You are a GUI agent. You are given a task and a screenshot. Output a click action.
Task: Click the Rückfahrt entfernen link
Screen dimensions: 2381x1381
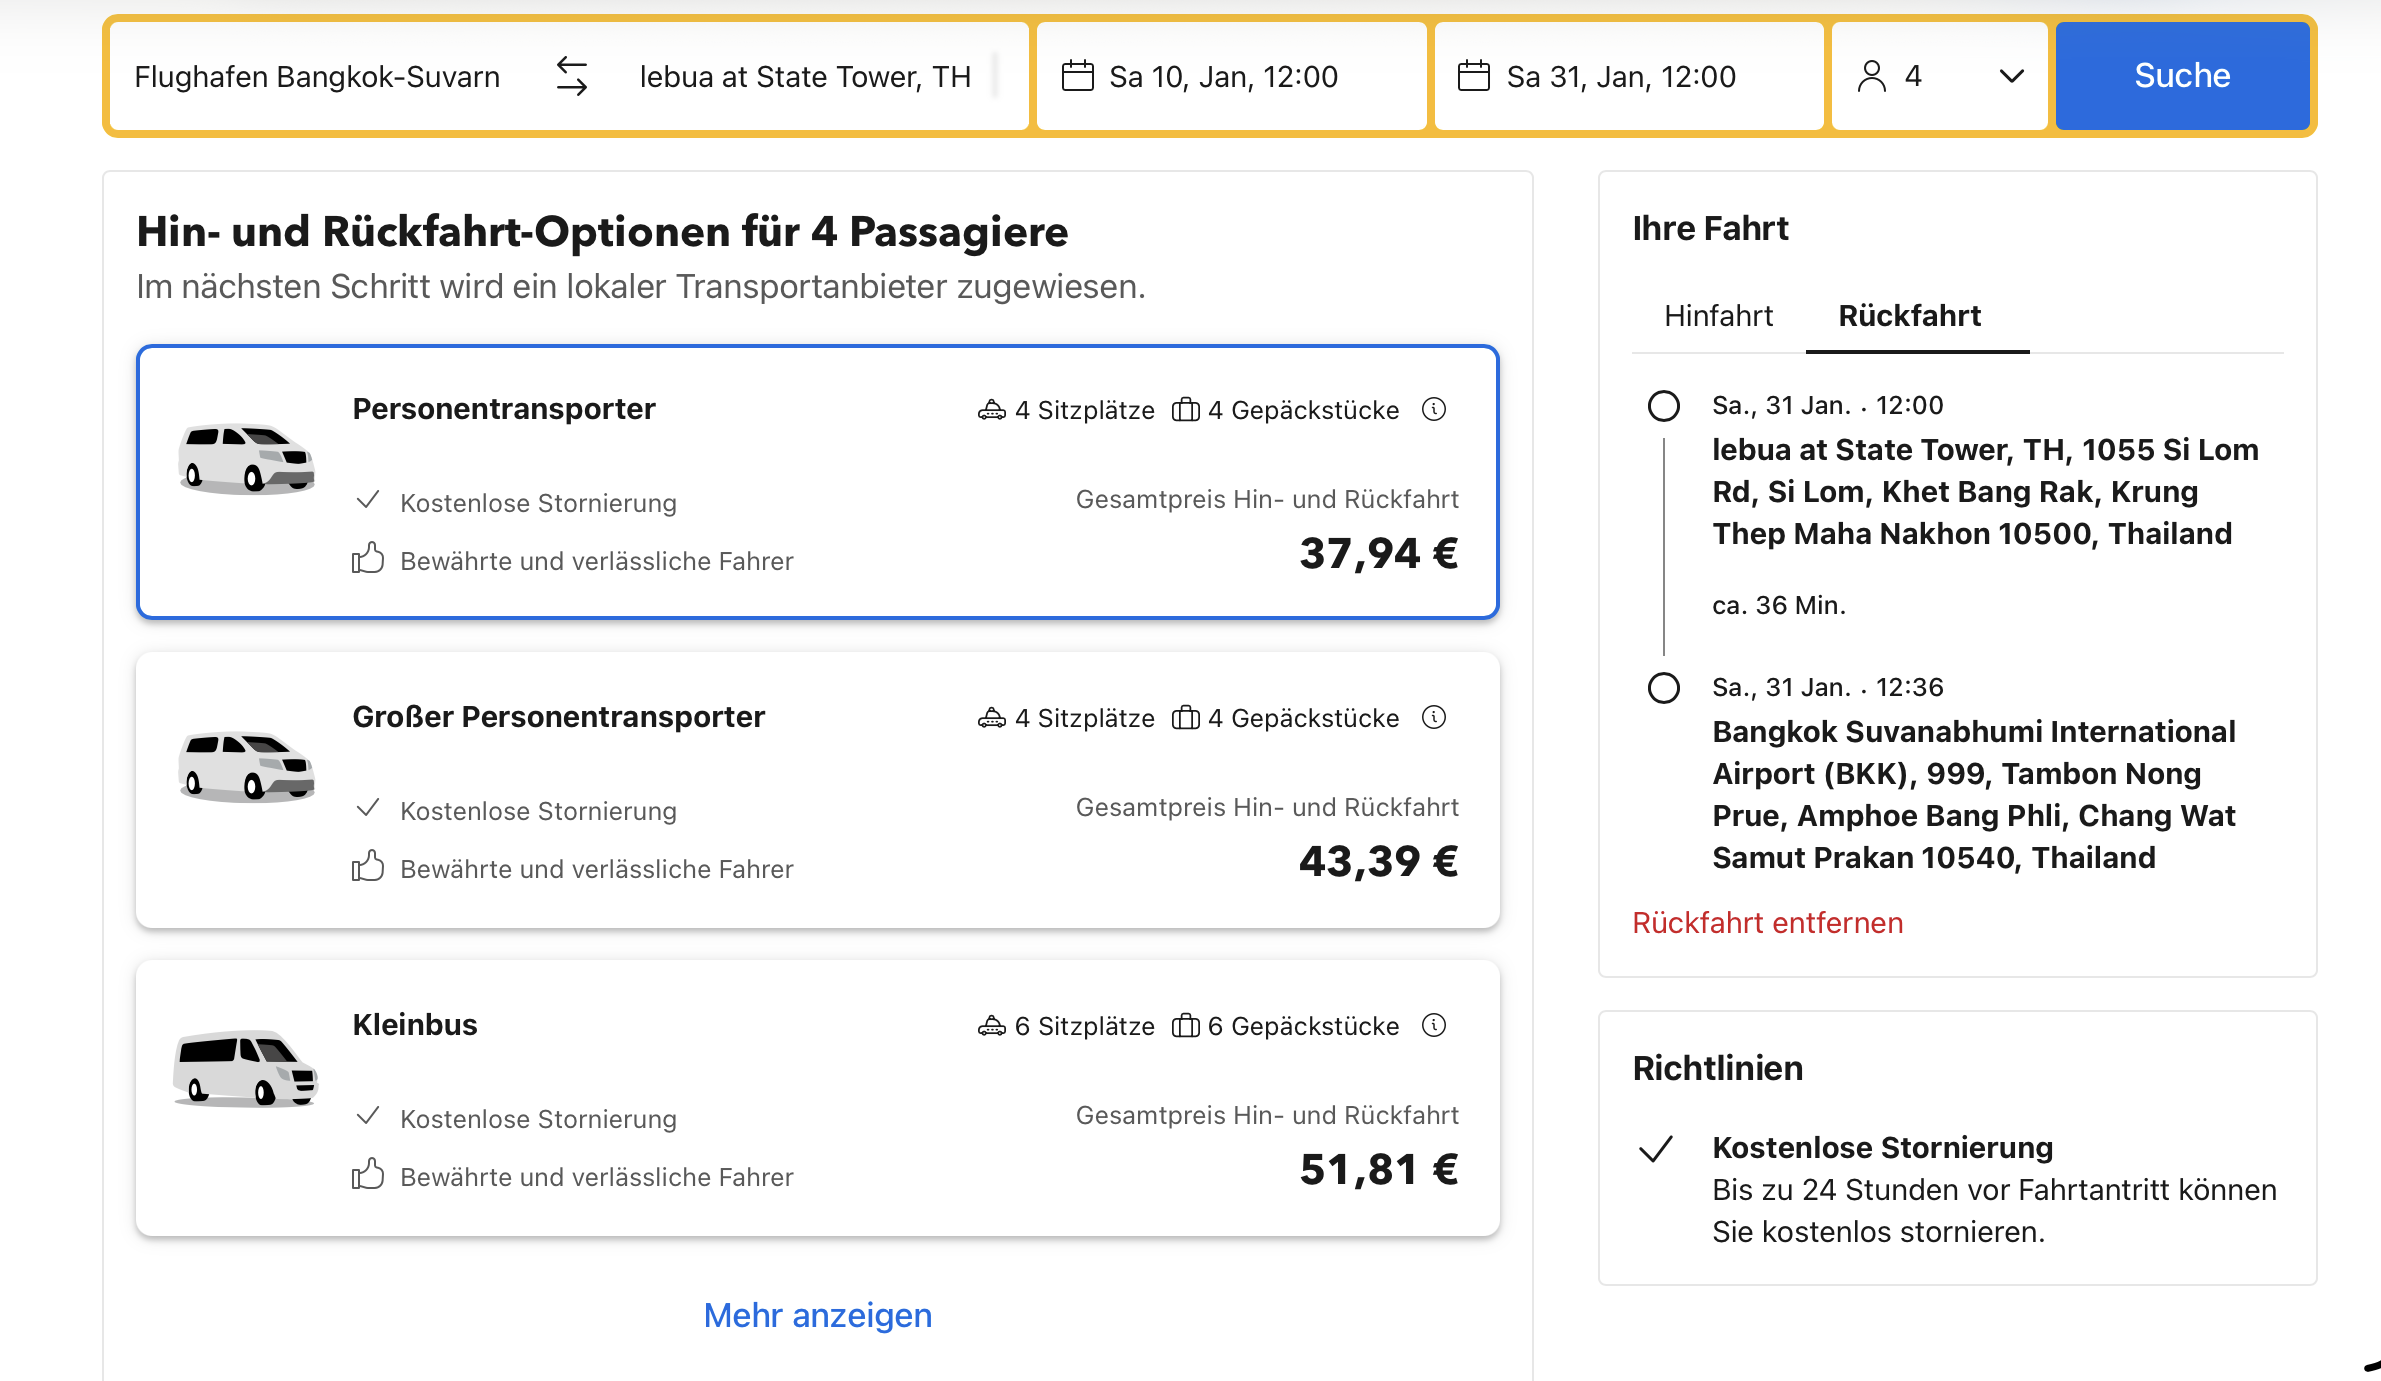click(1767, 922)
